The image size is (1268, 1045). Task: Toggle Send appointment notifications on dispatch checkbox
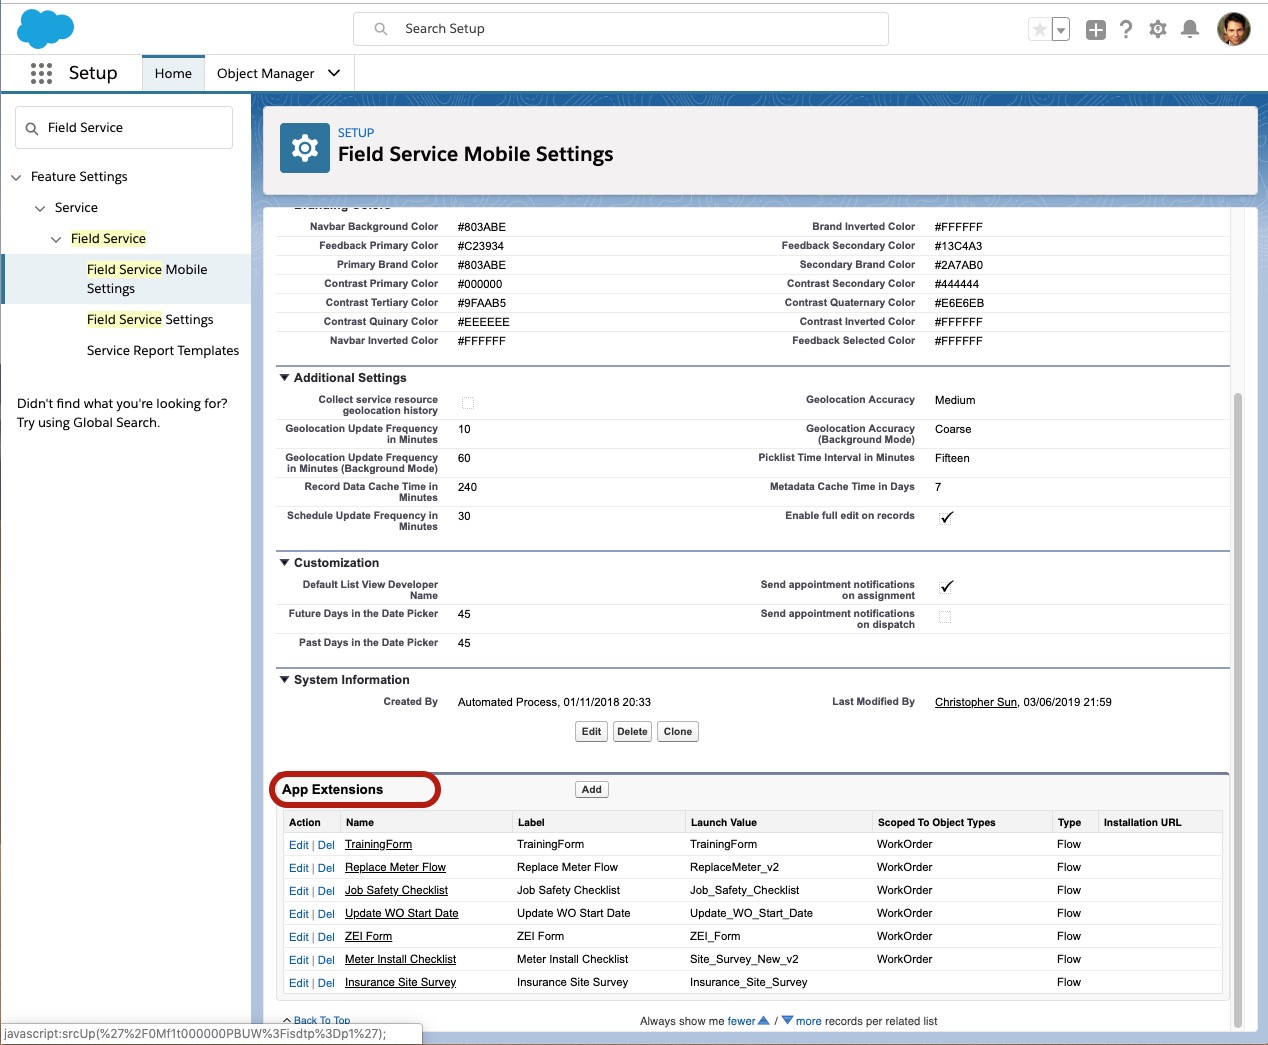pos(945,618)
